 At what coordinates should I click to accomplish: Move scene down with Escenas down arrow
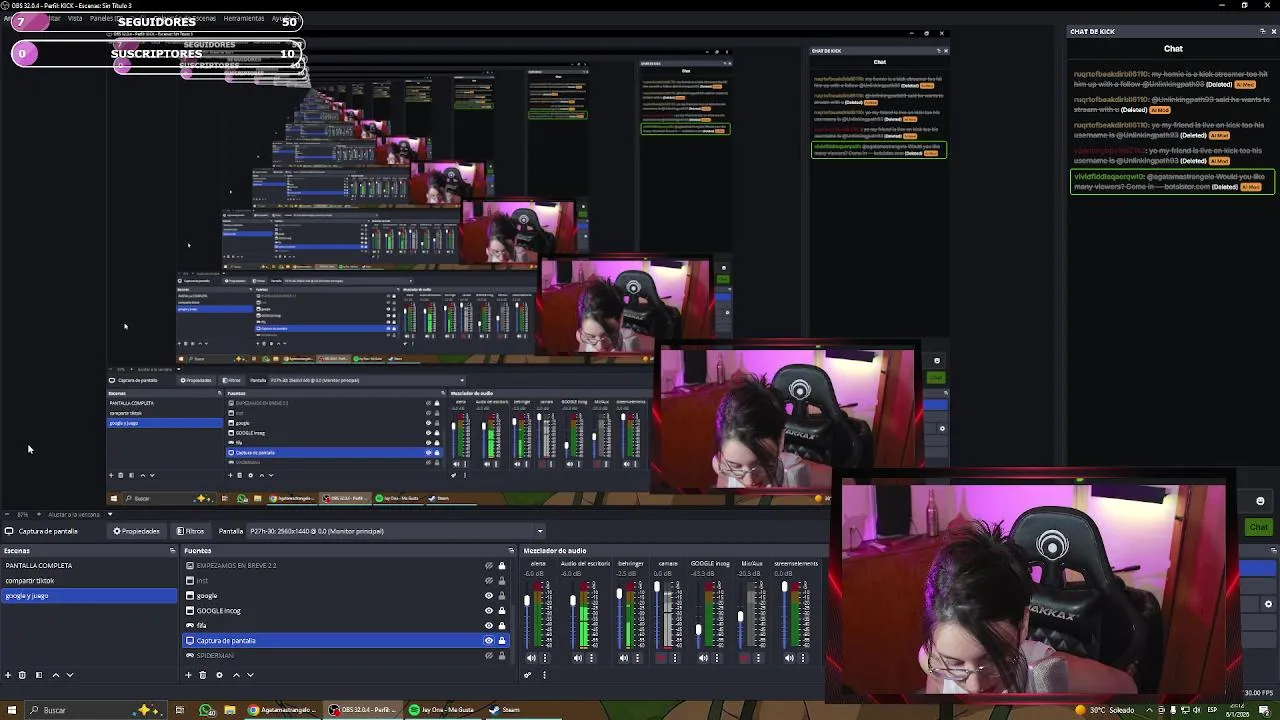(70, 675)
